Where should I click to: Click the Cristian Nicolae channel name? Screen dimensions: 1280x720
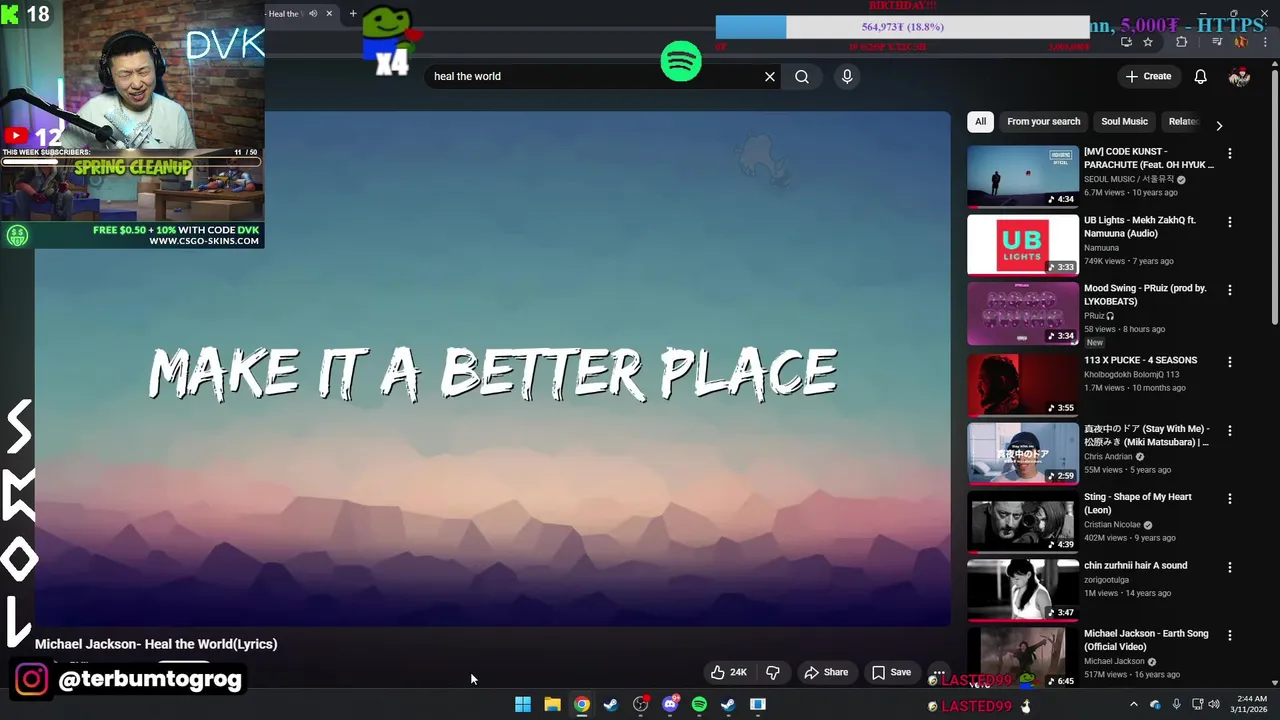coord(1112,524)
